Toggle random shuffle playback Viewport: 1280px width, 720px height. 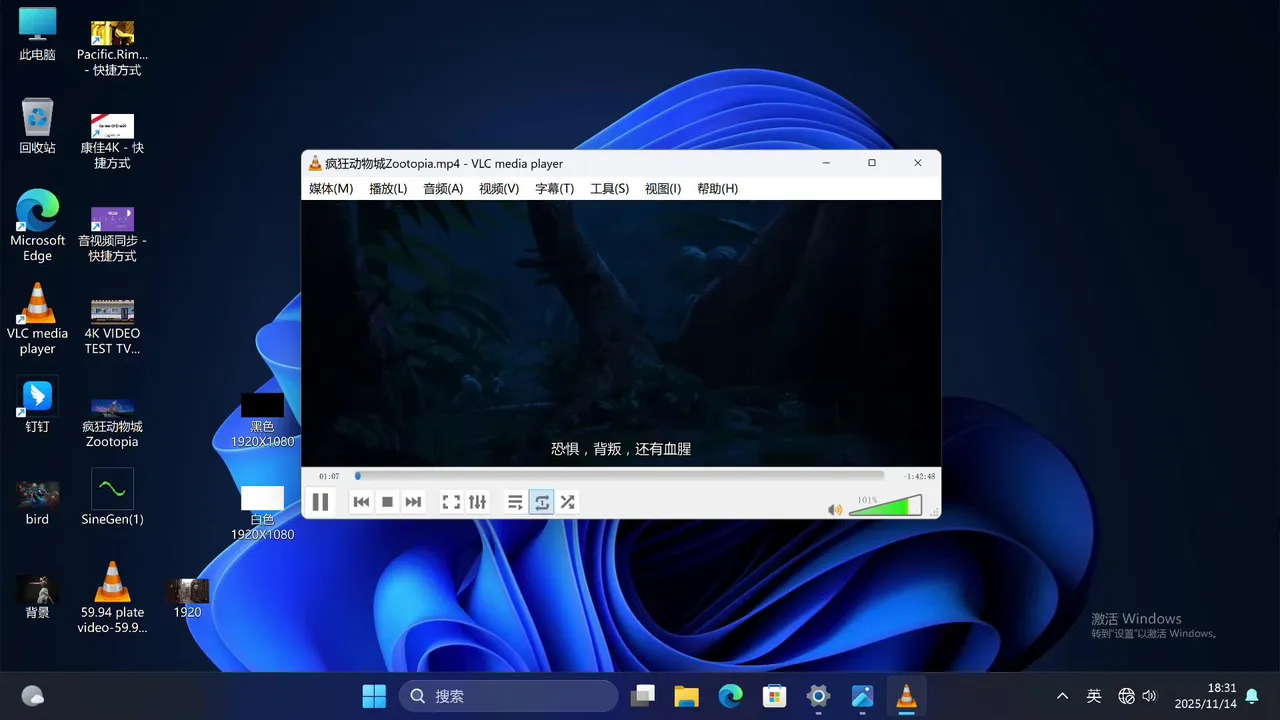tap(567, 502)
